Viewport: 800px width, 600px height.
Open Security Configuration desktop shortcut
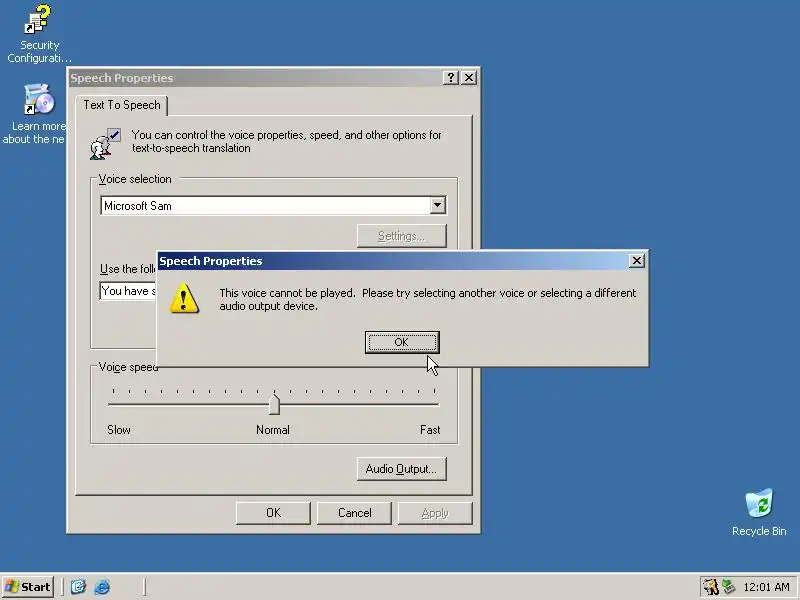coord(39,34)
